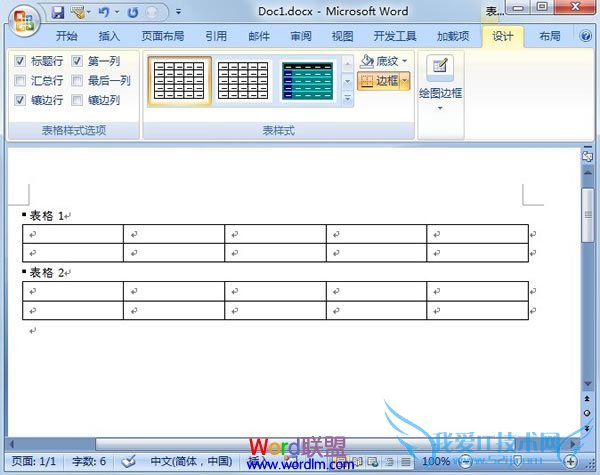Check the 镶边列 banded columns option
The image size is (600, 475).
pos(77,101)
